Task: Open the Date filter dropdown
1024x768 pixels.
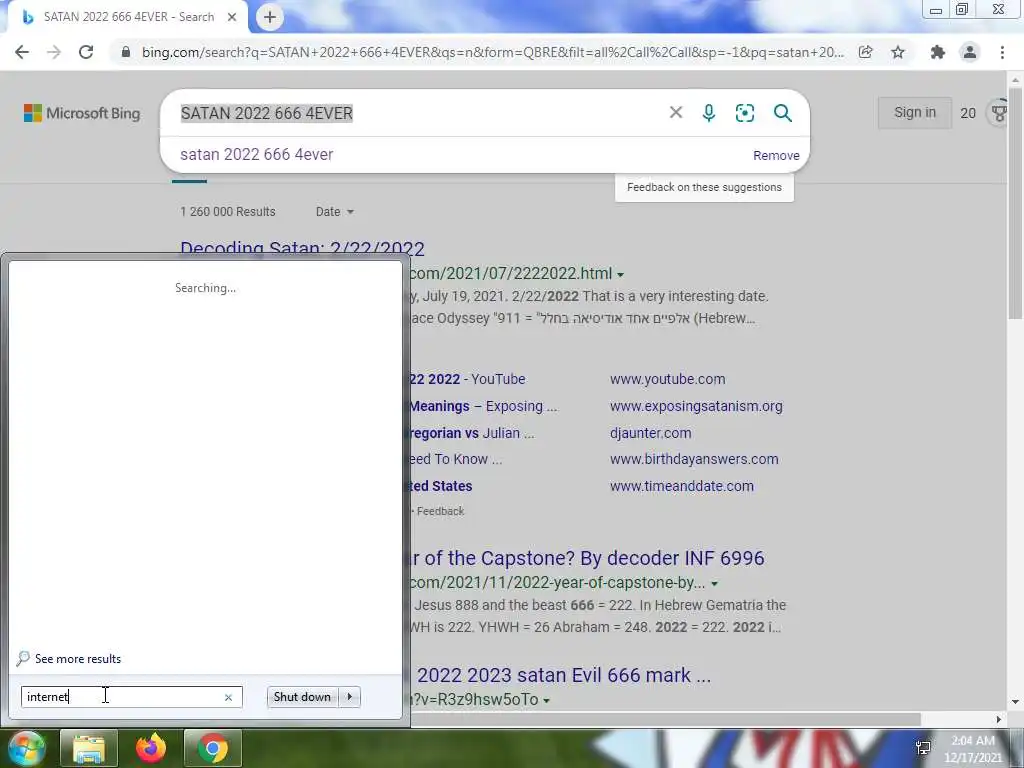Action: [334, 212]
